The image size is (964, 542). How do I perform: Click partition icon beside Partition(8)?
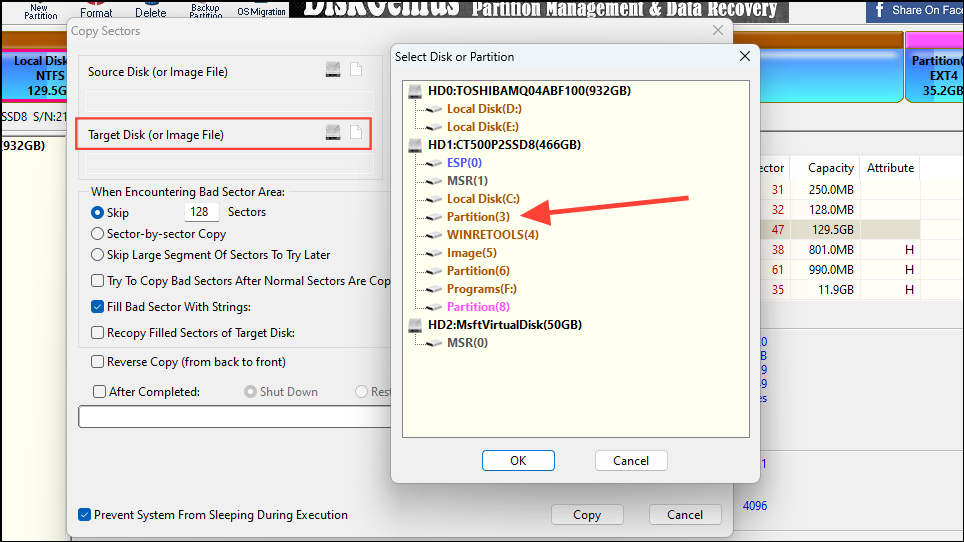pos(434,307)
